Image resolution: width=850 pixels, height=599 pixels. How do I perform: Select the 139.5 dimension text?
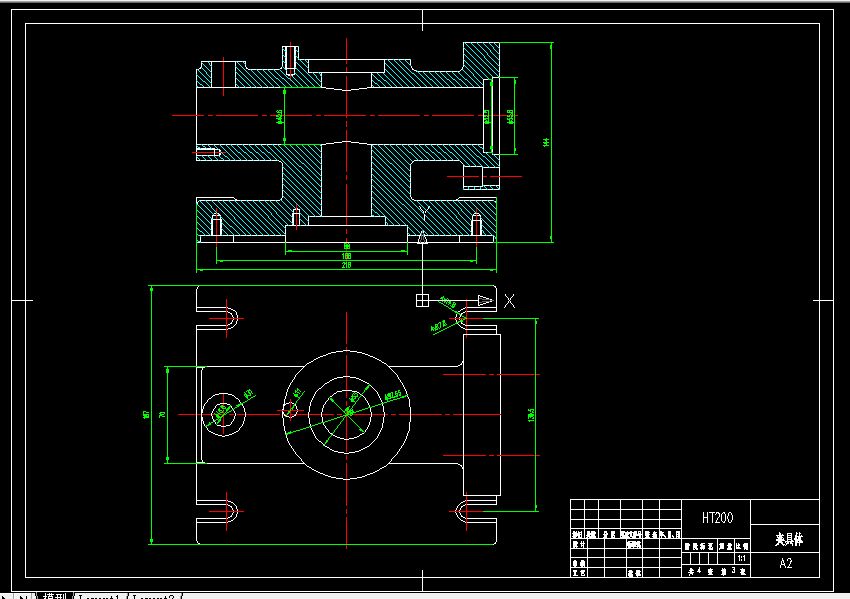(531, 415)
